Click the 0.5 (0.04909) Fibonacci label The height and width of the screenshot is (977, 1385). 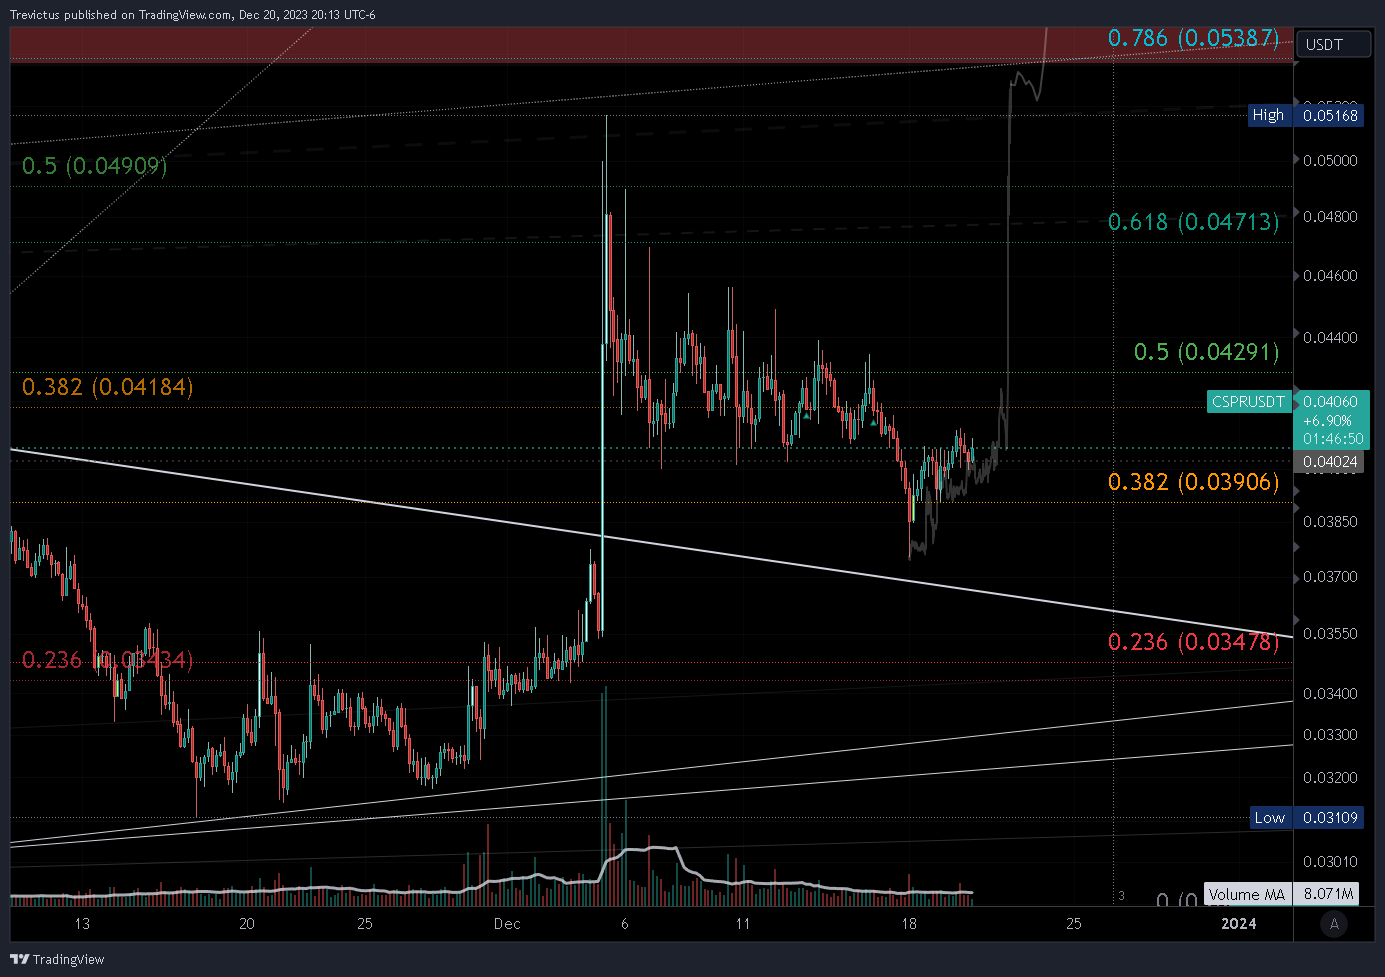pyautogui.click(x=95, y=166)
